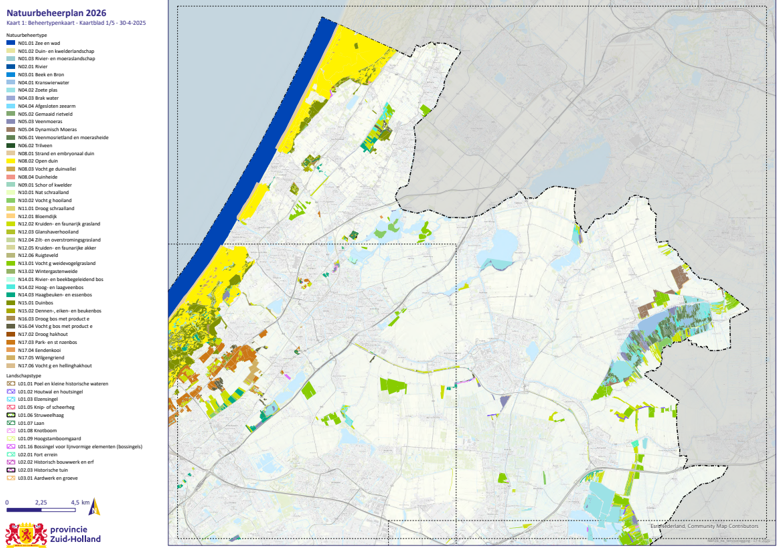This screenshot has height=549, width=779.
Task: Select the N17.04 Eendenkooi legend swatch
Action: point(11,350)
